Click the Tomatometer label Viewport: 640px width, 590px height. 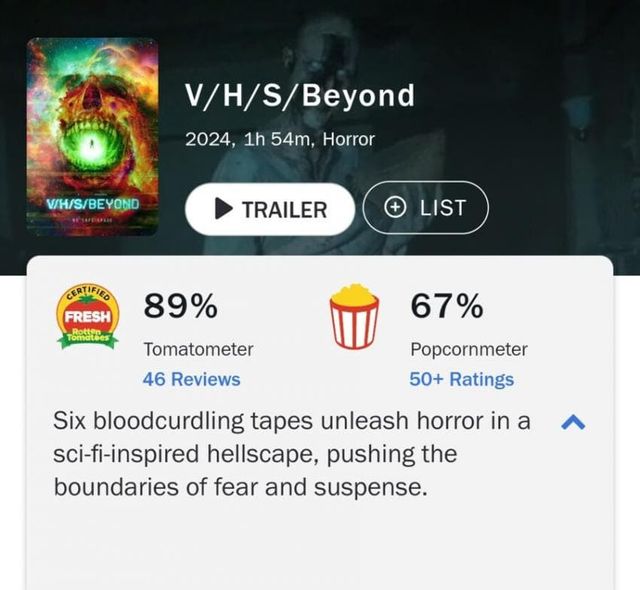click(x=198, y=349)
